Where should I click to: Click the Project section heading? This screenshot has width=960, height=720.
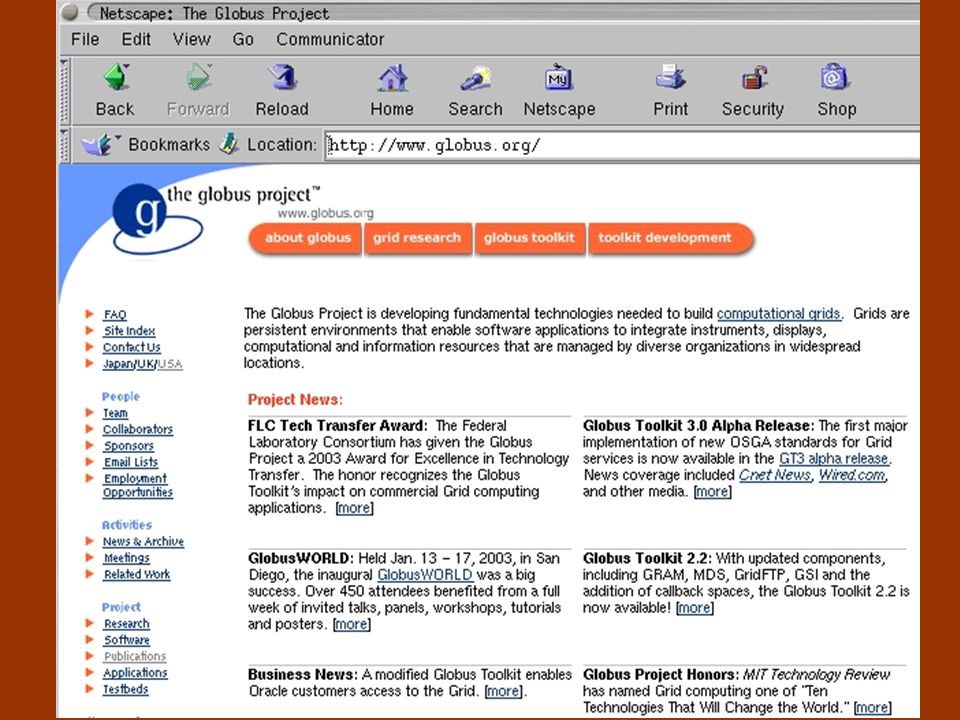(121, 607)
